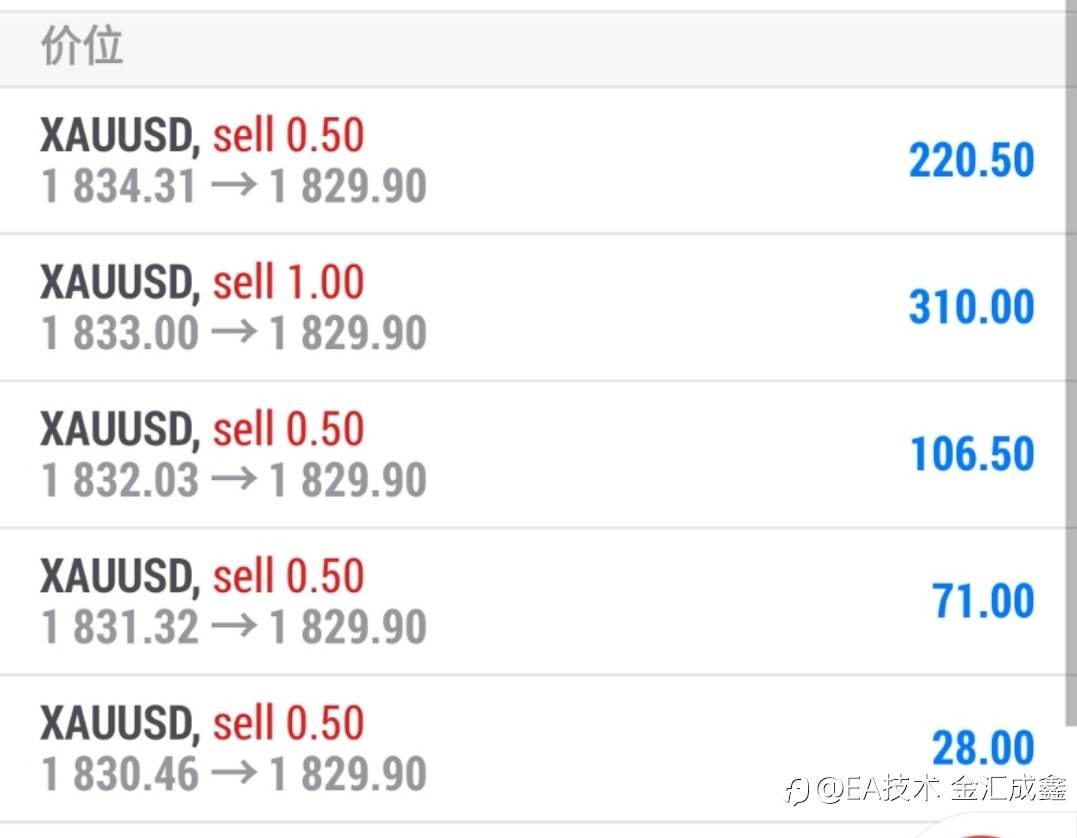Screen dimensions: 1077x838
Task: Click the 310.00 profit value
Action: tap(971, 307)
